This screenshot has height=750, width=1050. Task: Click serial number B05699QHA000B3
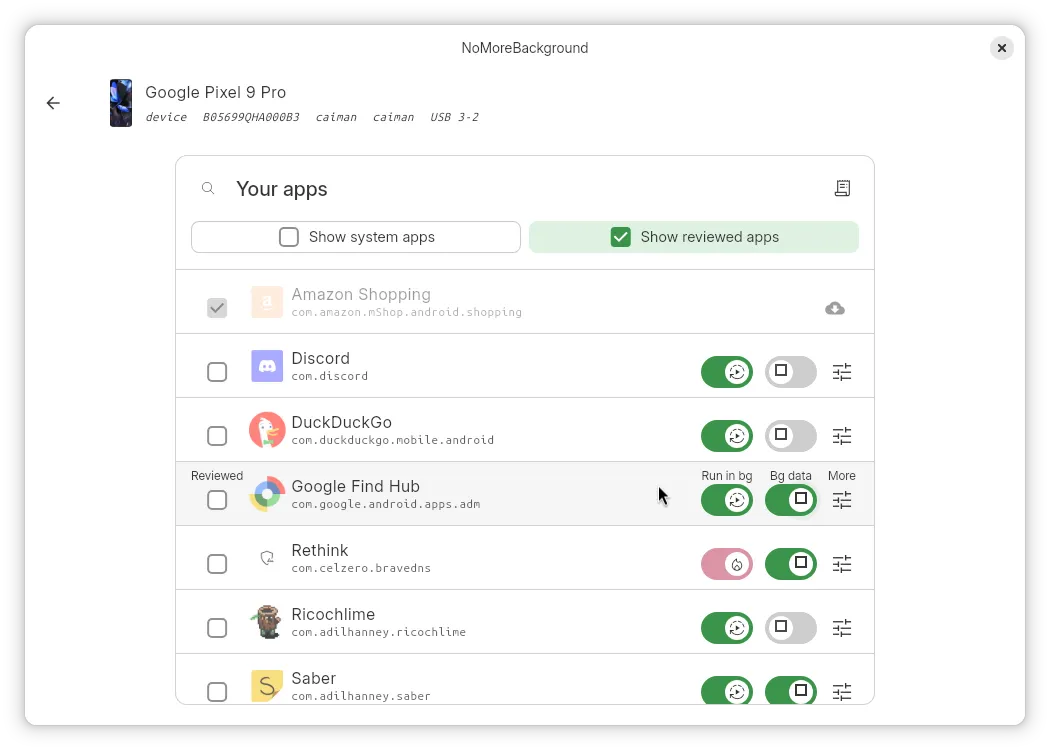[x=251, y=117]
